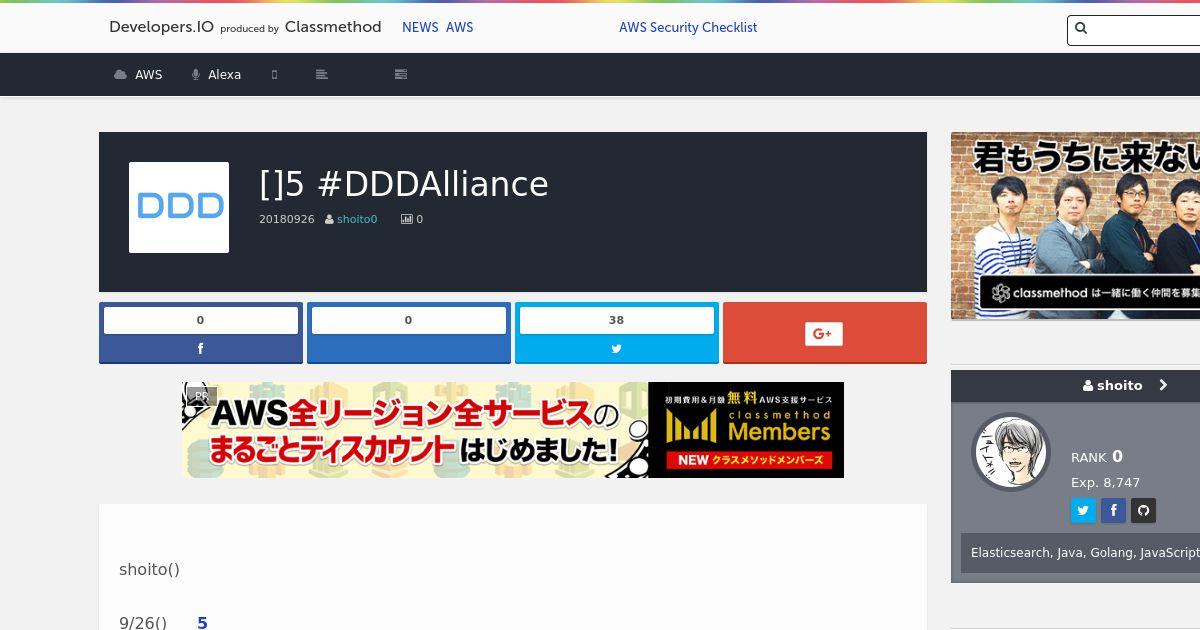Viewport: 1200px width, 630px height.
Task: Open the Alexa menu in navbar
Action: tap(216, 74)
